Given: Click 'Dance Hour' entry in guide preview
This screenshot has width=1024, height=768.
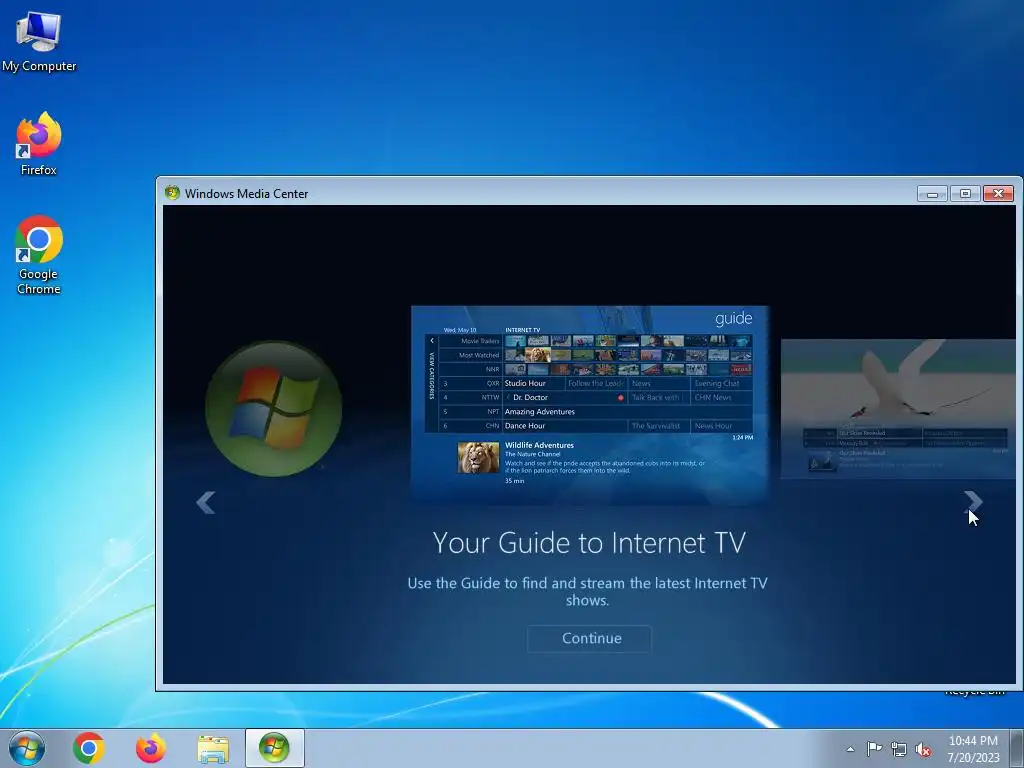Looking at the screenshot, I should [525, 426].
